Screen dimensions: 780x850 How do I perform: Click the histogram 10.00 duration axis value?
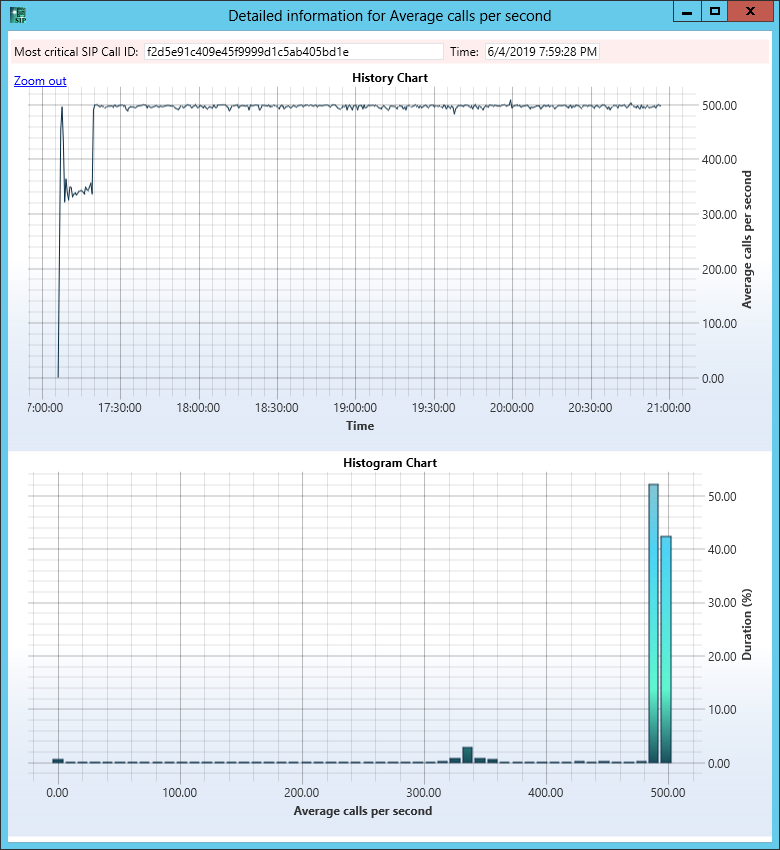click(722, 710)
